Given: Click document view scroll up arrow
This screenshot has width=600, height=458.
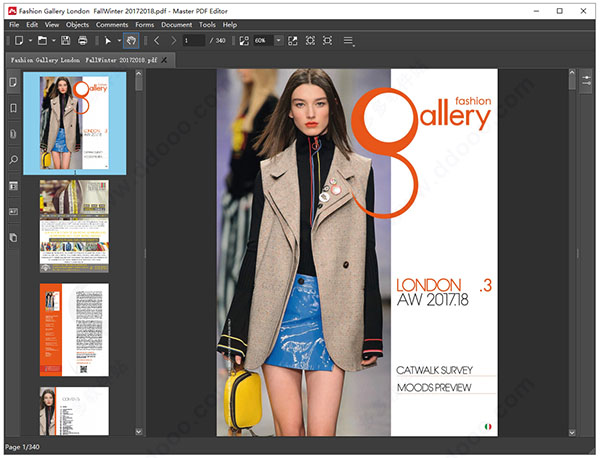Looking at the screenshot, I should (x=572, y=72).
